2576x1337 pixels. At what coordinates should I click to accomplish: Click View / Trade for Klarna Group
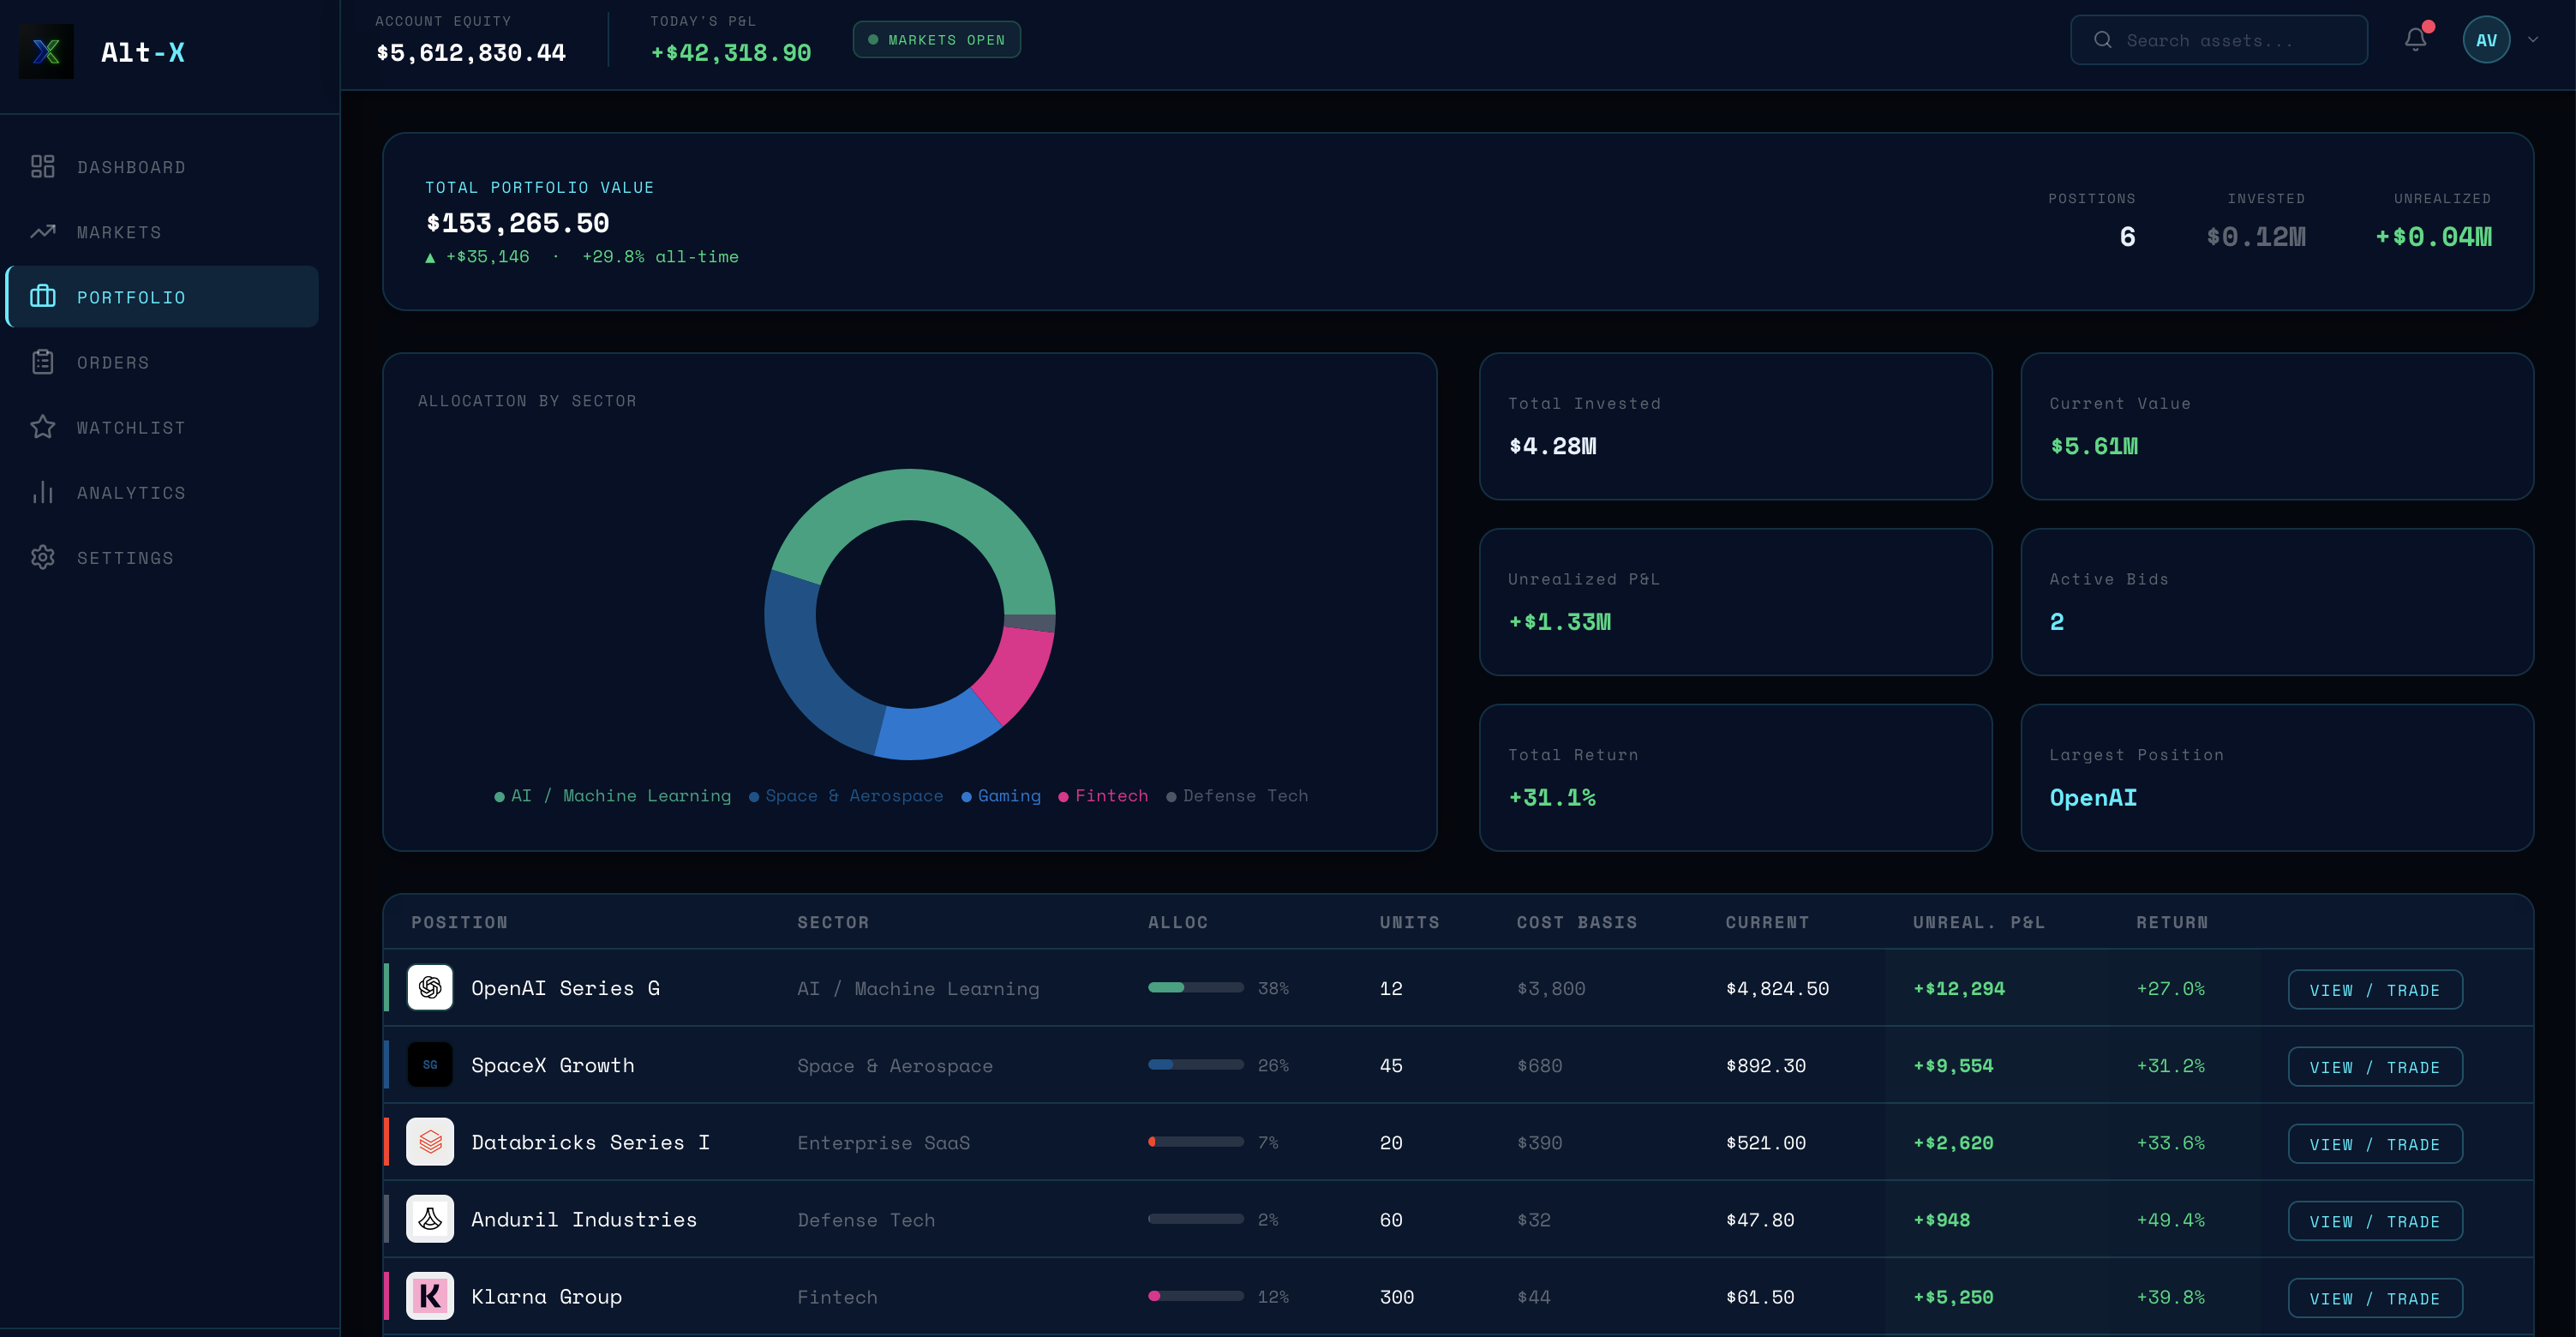click(x=2375, y=1298)
